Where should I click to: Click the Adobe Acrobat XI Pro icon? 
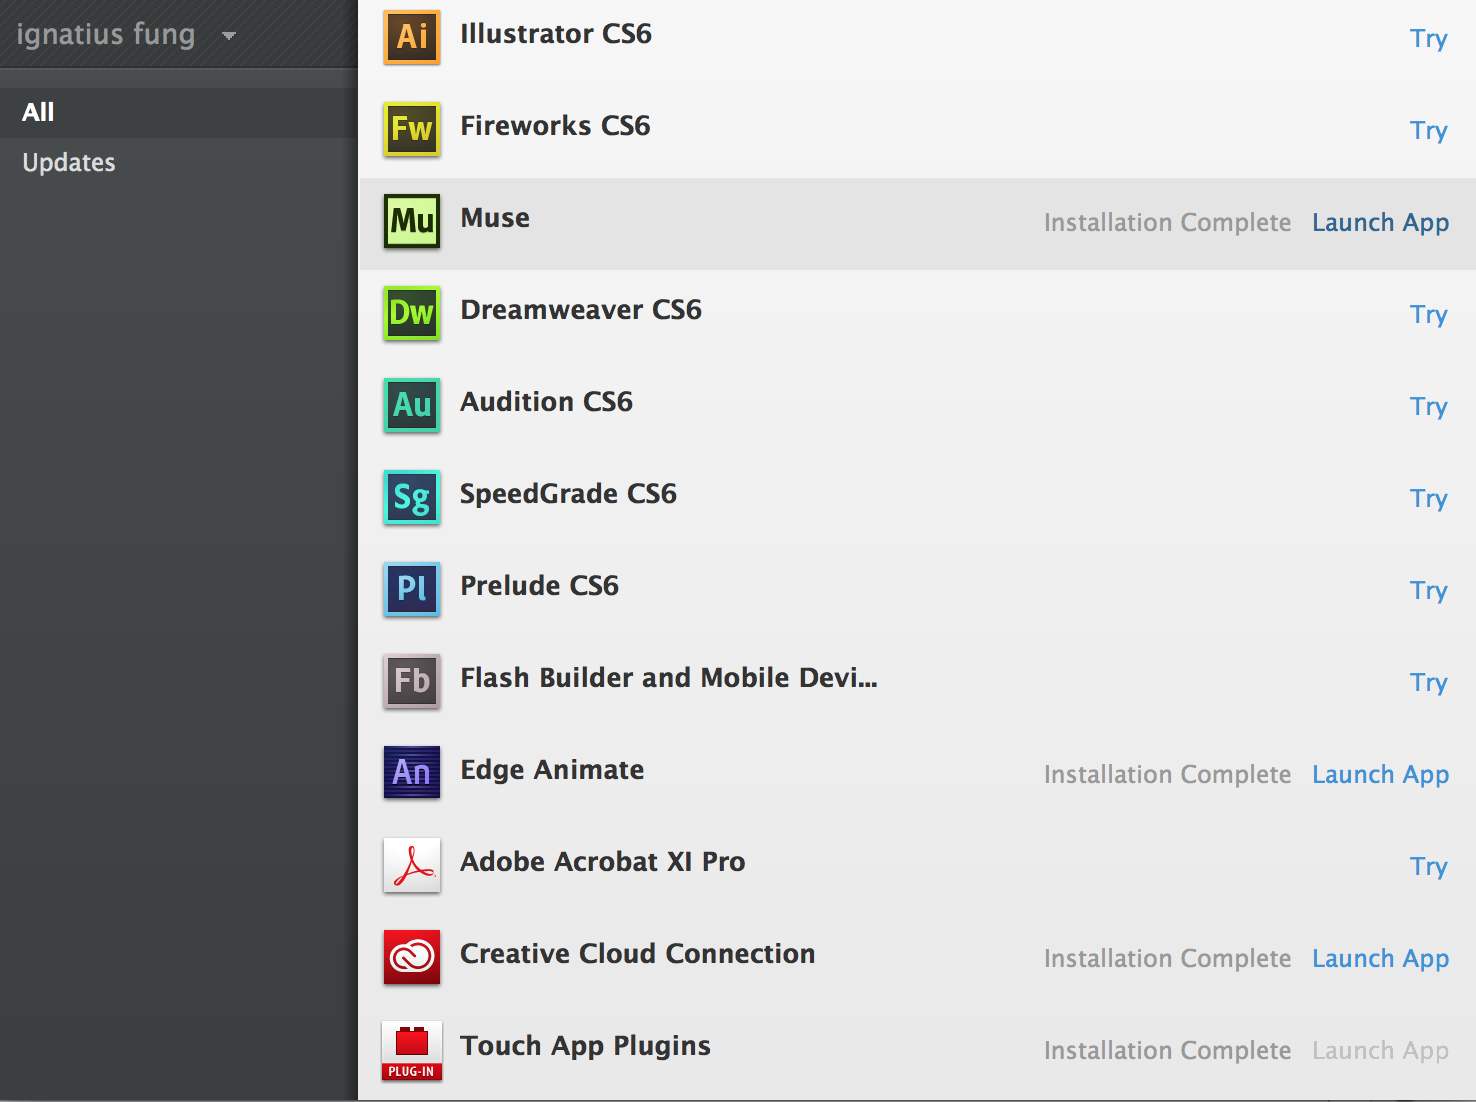click(x=411, y=864)
